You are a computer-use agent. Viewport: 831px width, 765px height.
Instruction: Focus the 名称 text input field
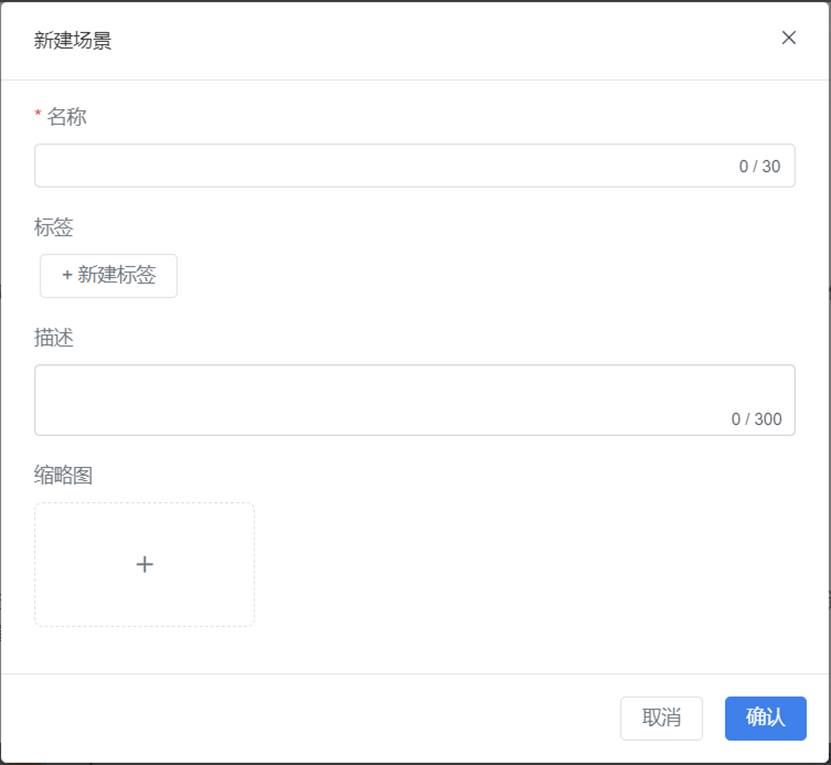point(414,165)
